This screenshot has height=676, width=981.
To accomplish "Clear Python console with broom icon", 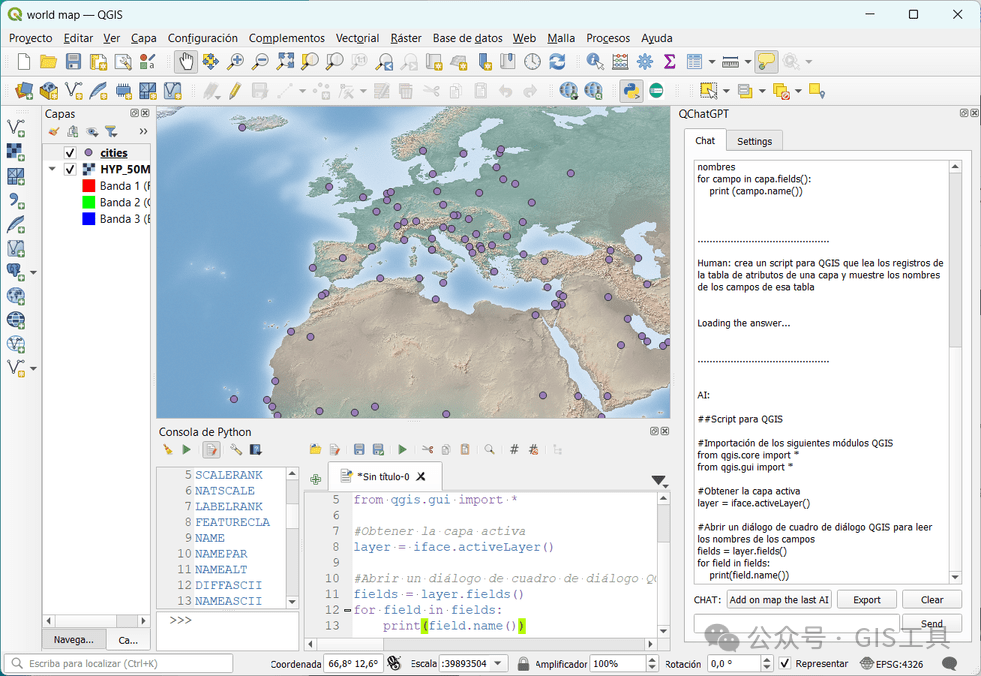I will tap(167, 449).
